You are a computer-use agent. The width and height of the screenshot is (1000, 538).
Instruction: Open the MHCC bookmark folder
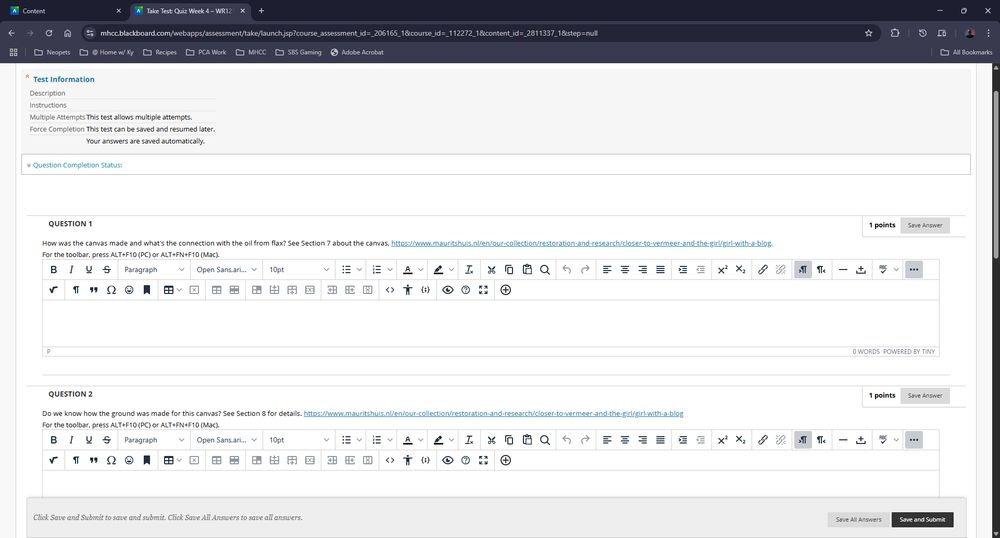tap(251, 52)
